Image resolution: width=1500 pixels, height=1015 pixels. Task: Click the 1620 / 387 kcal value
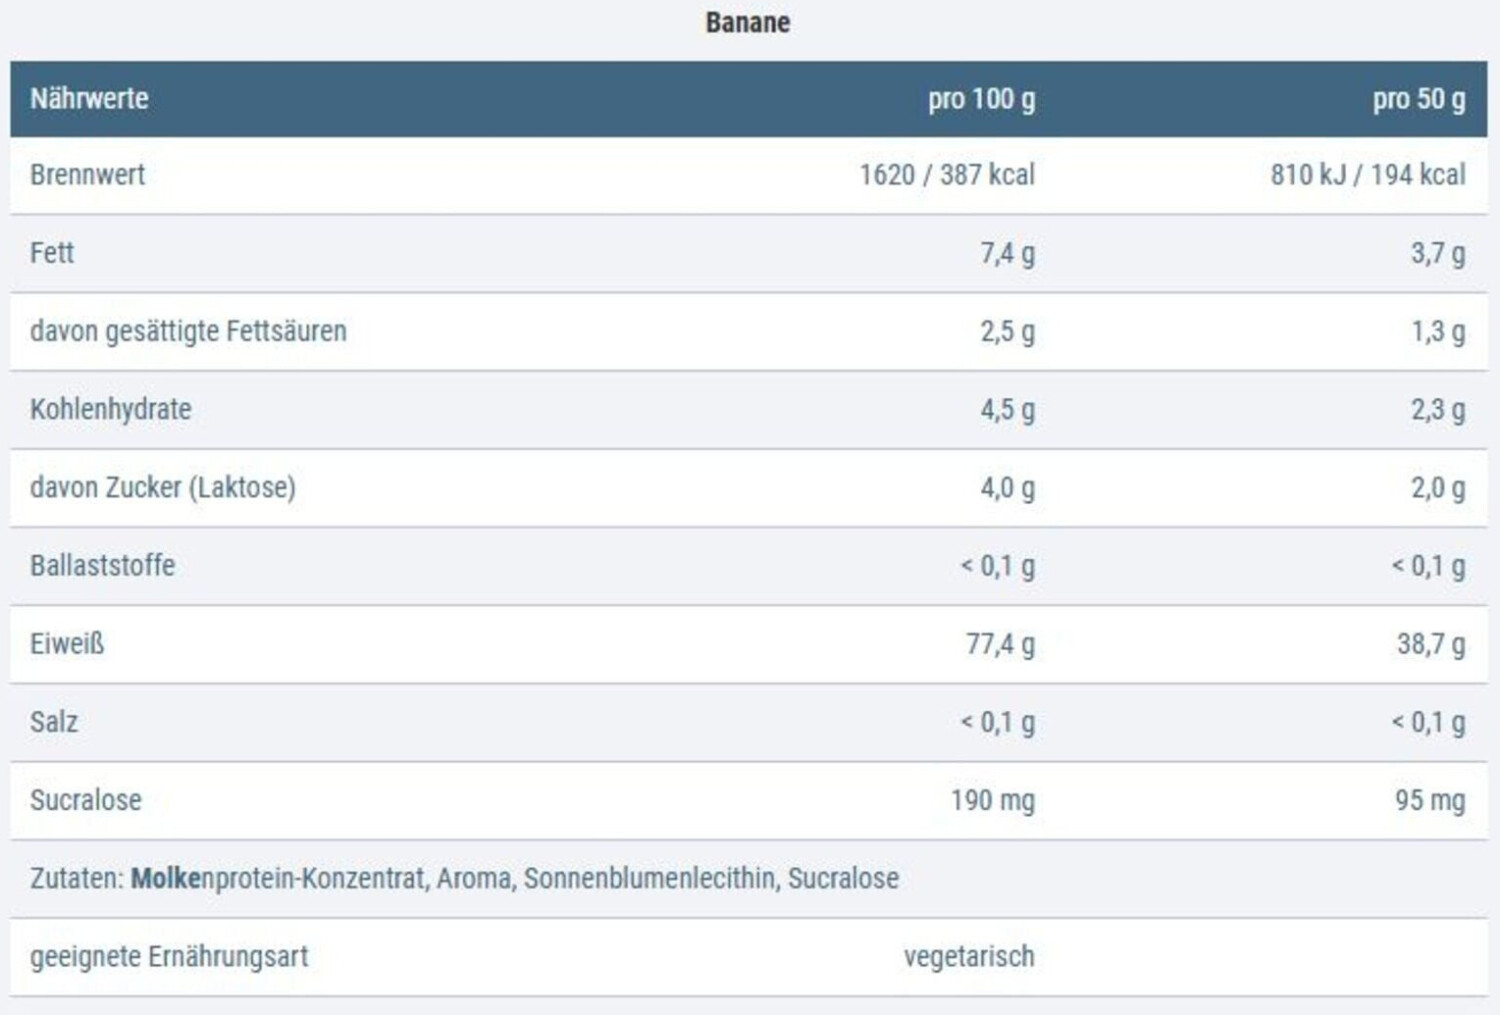[x=947, y=175]
